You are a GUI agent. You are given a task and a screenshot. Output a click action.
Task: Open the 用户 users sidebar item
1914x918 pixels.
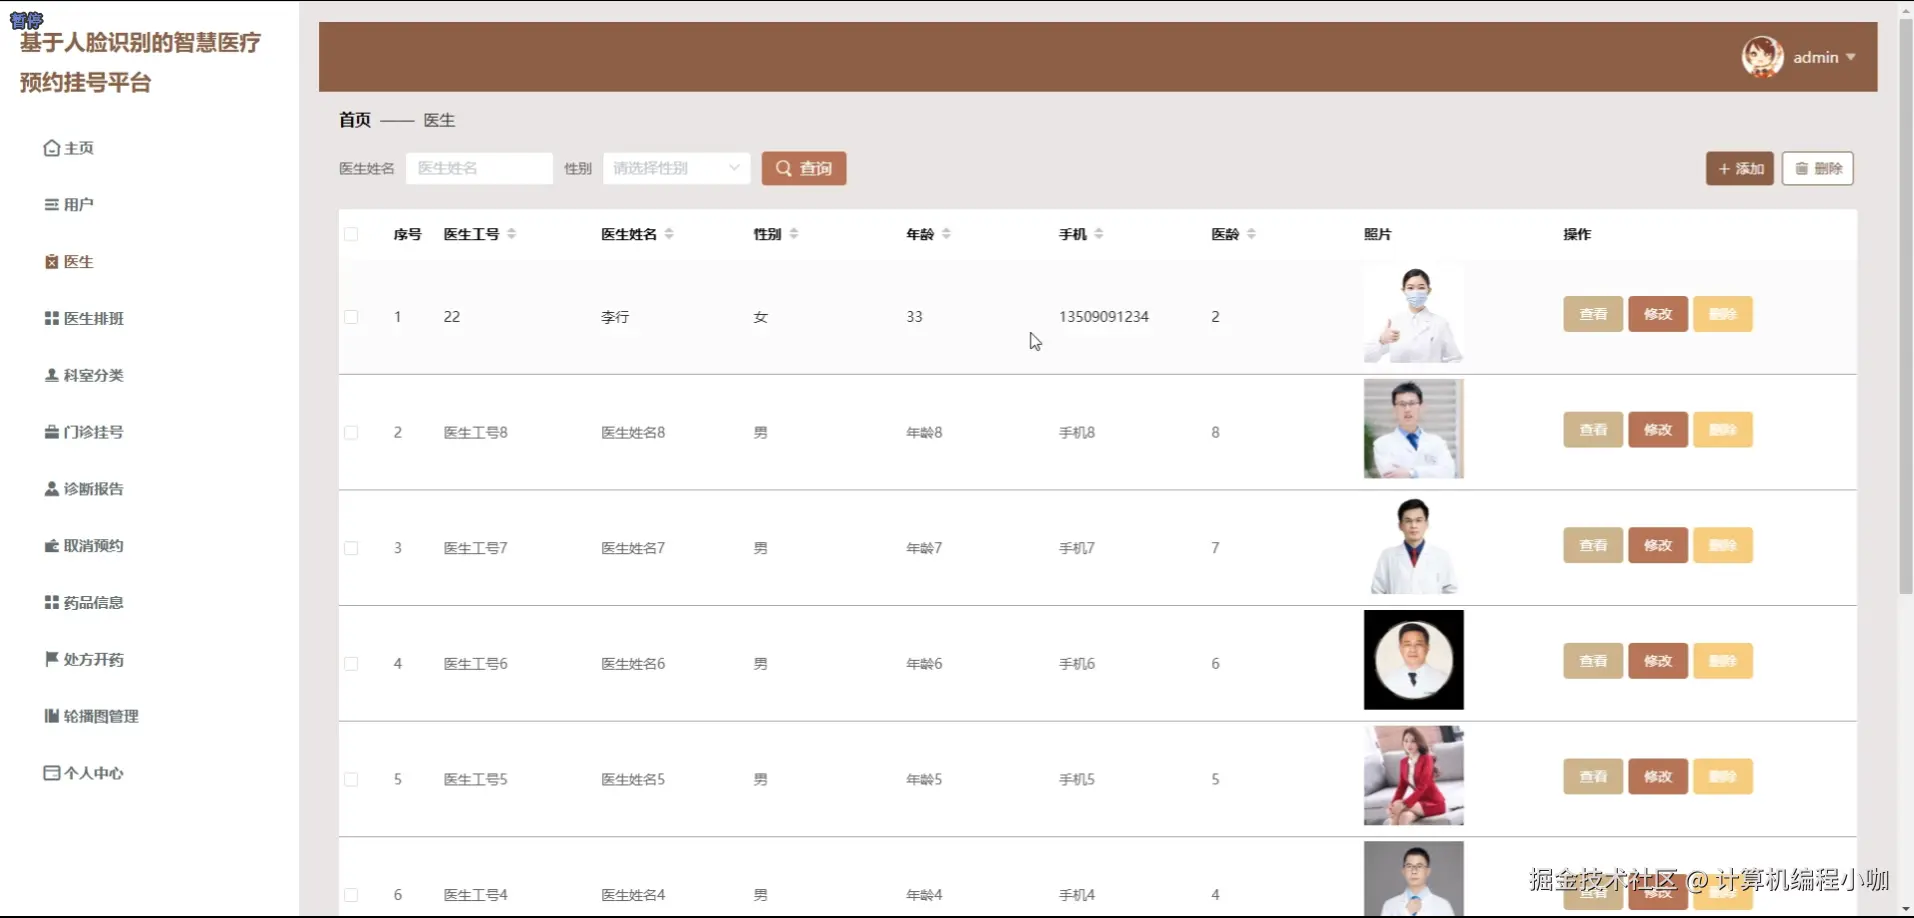pos(69,205)
